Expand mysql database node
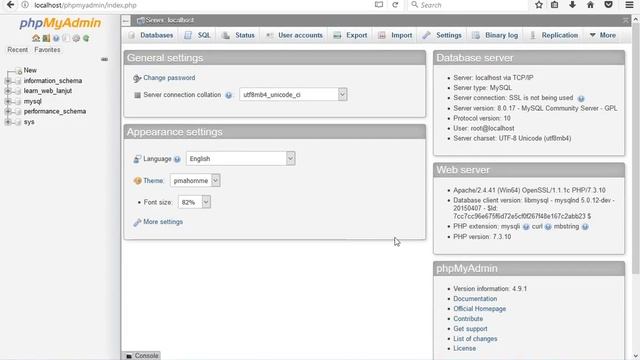Image resolution: width=640 pixels, height=360 pixels. coord(8,101)
